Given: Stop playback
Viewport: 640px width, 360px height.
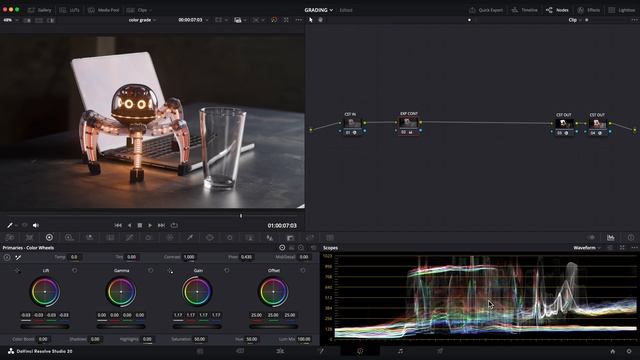Looking at the screenshot, I should 140,225.
